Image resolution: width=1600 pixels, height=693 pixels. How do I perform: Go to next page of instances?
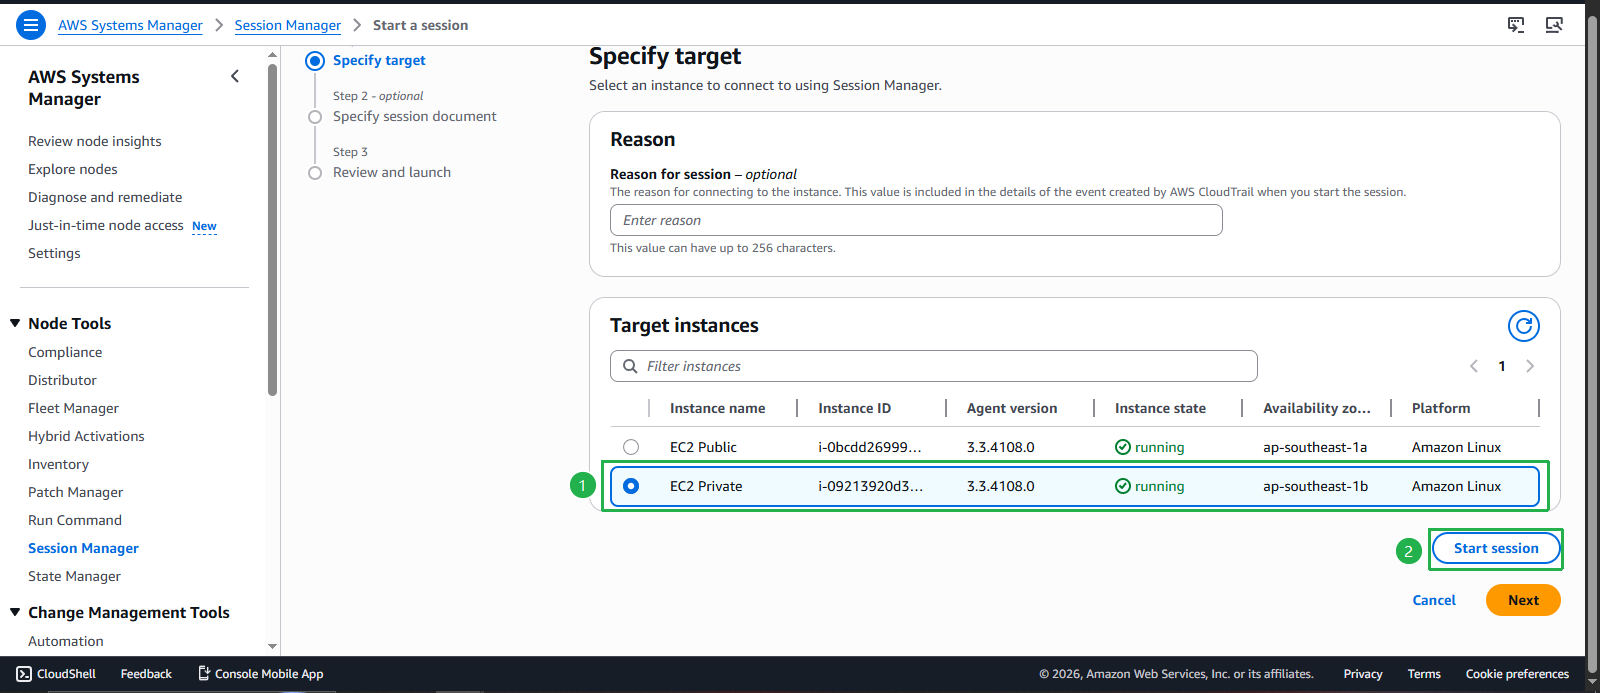1530,366
